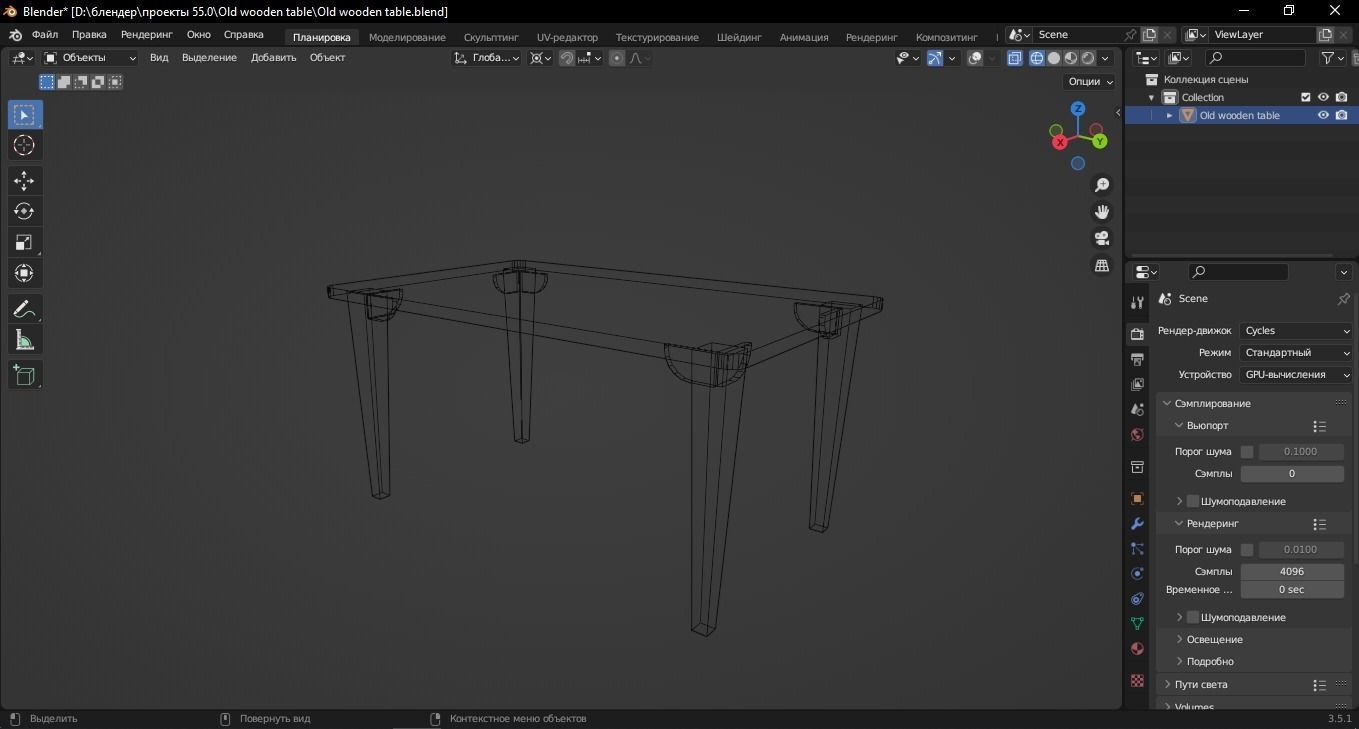Image resolution: width=1359 pixels, height=729 pixels.
Task: Open the Правка menu
Action: click(89, 35)
